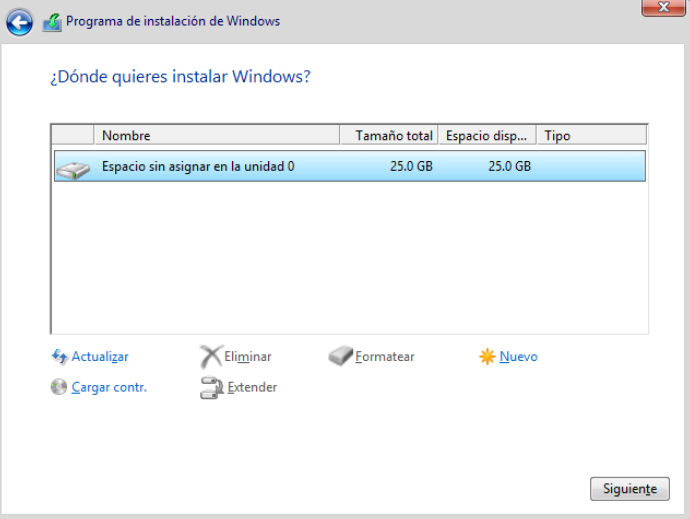Click the Formatear drive icon
The width and height of the screenshot is (690, 519).
[x=340, y=356]
